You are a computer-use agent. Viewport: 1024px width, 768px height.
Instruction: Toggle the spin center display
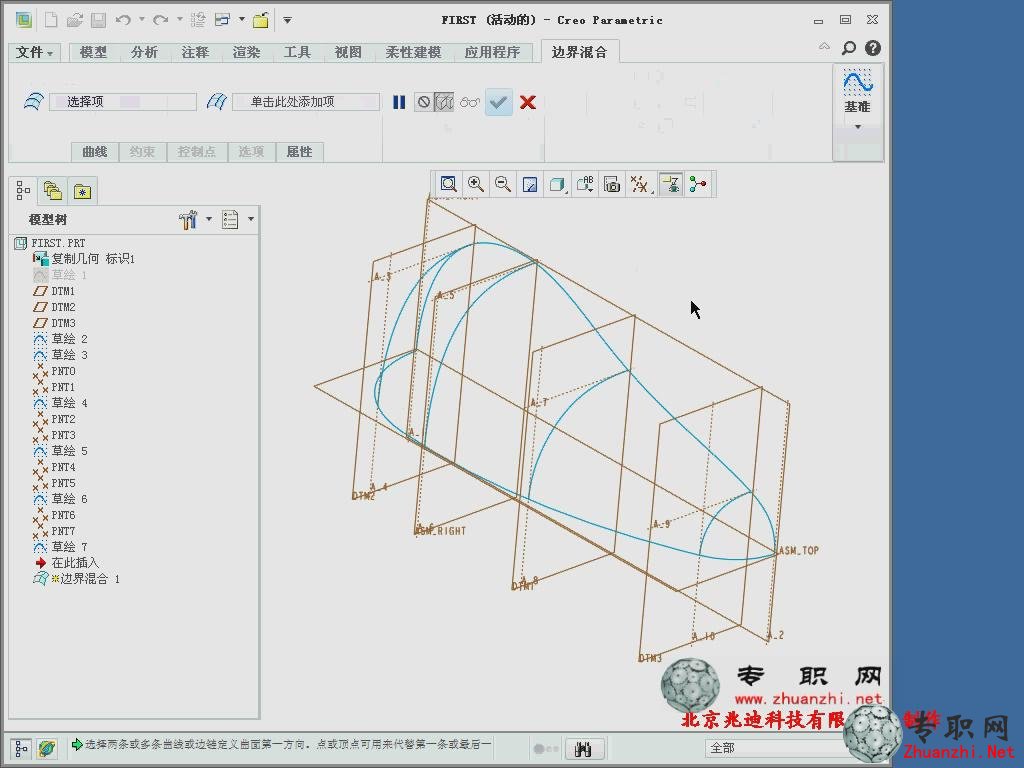pos(698,185)
